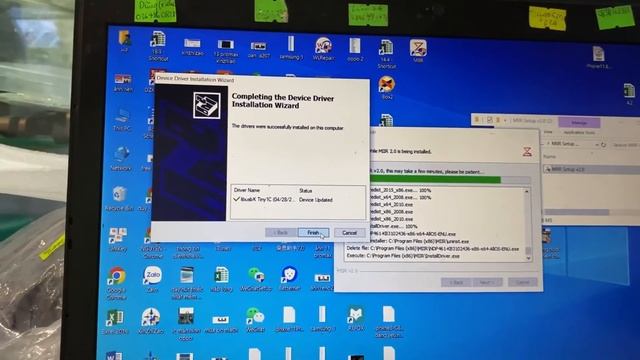Click the red hourglass icon in MSR installer

[527, 151]
